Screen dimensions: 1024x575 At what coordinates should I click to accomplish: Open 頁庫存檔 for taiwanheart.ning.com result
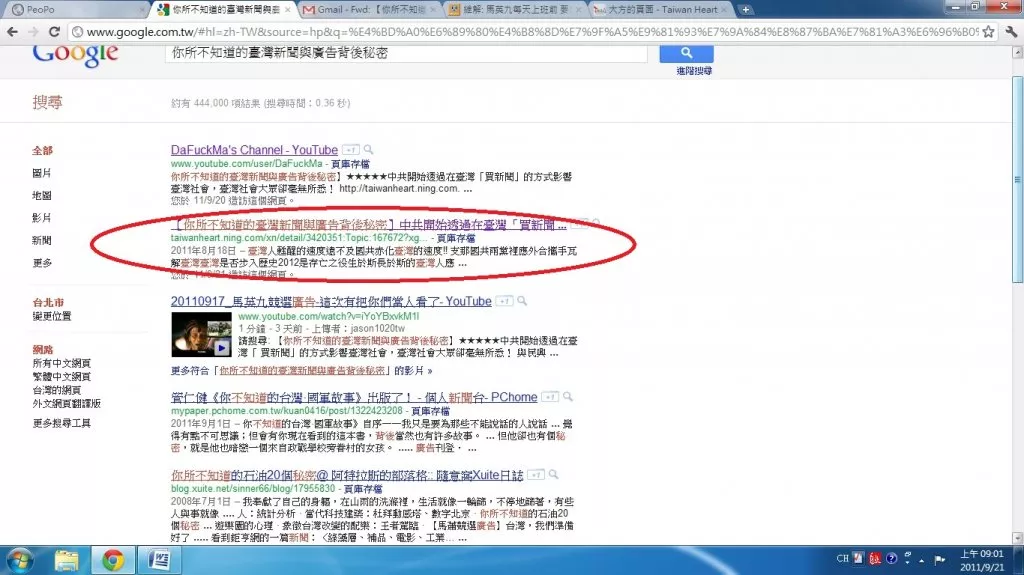[x=456, y=238]
